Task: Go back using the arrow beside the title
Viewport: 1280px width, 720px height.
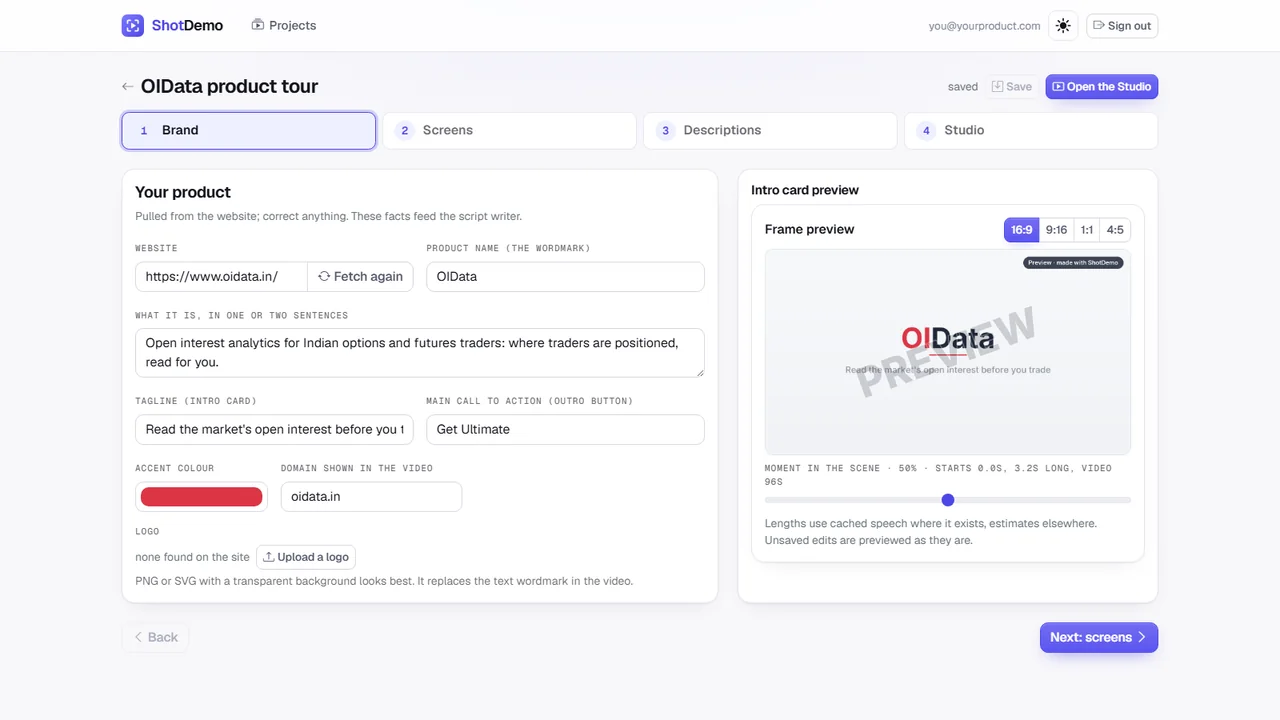Action: click(128, 87)
